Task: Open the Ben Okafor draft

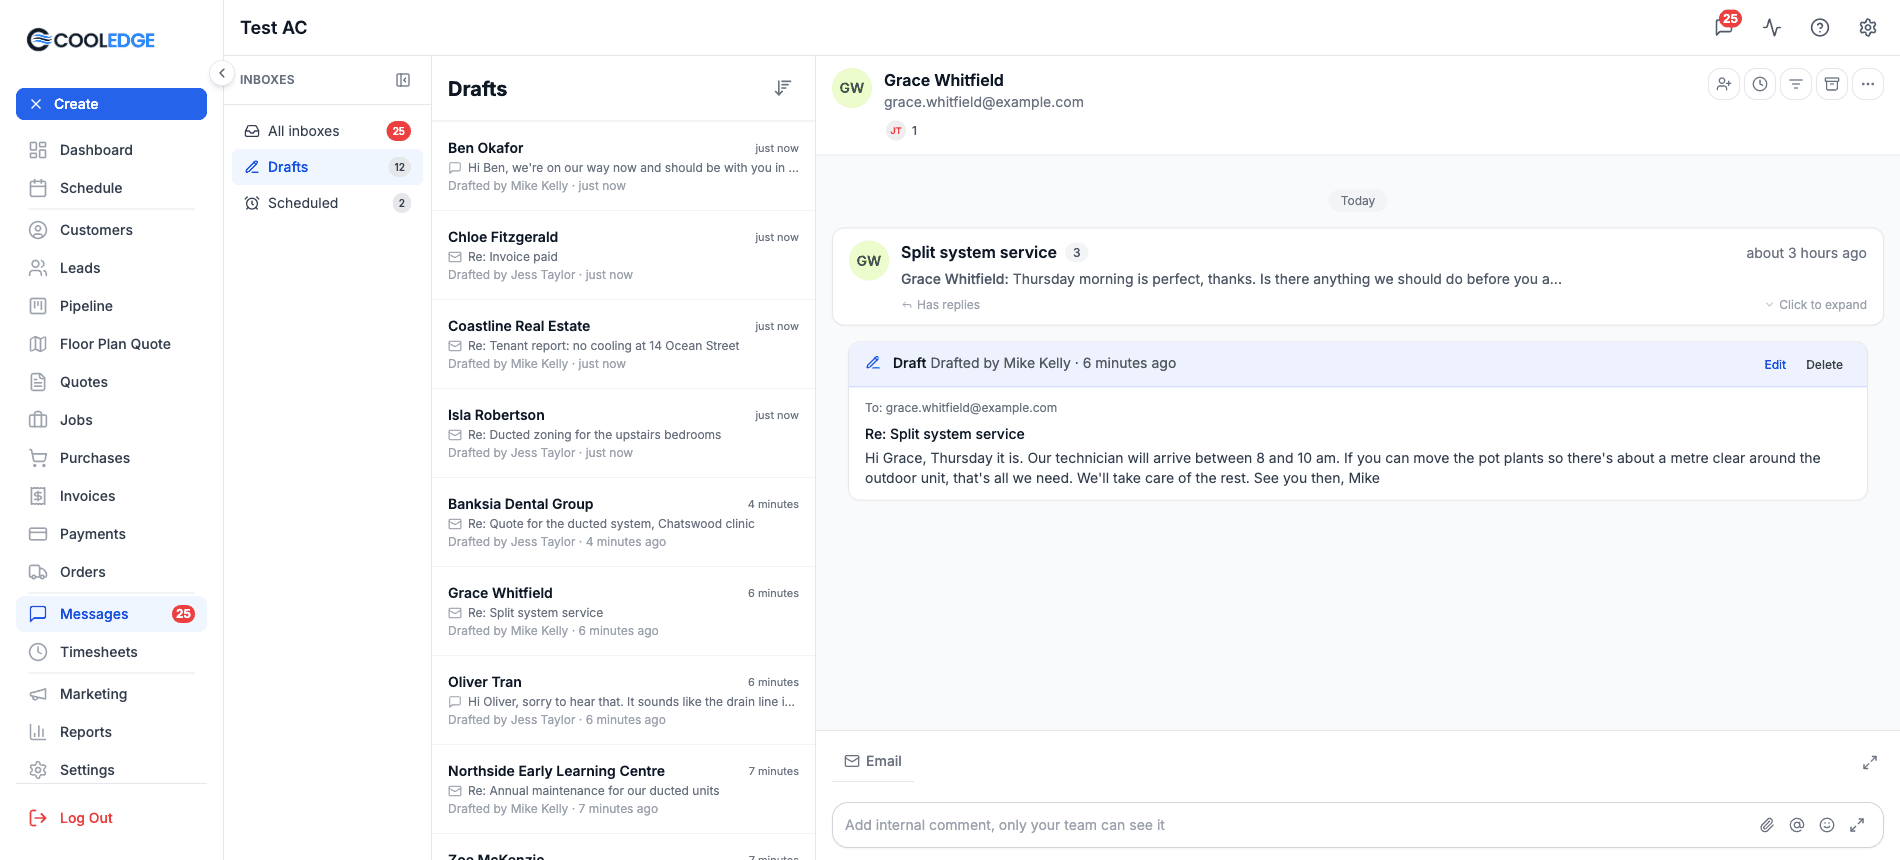Action: tap(623, 166)
